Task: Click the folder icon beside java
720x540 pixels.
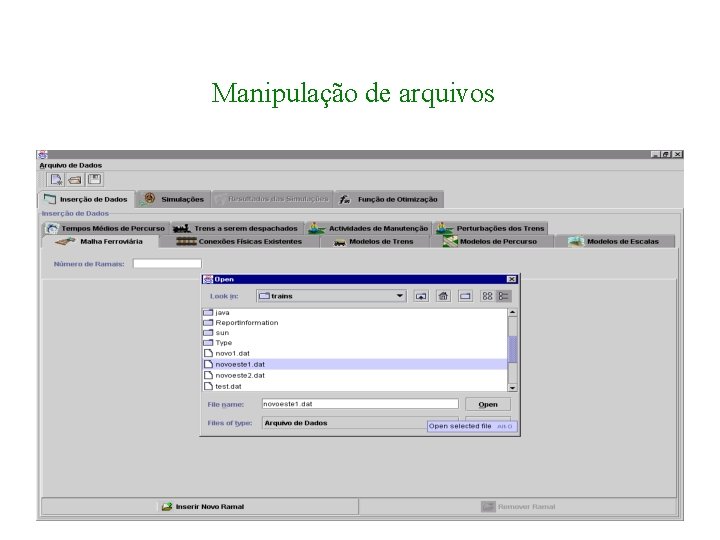Action: 208,313
